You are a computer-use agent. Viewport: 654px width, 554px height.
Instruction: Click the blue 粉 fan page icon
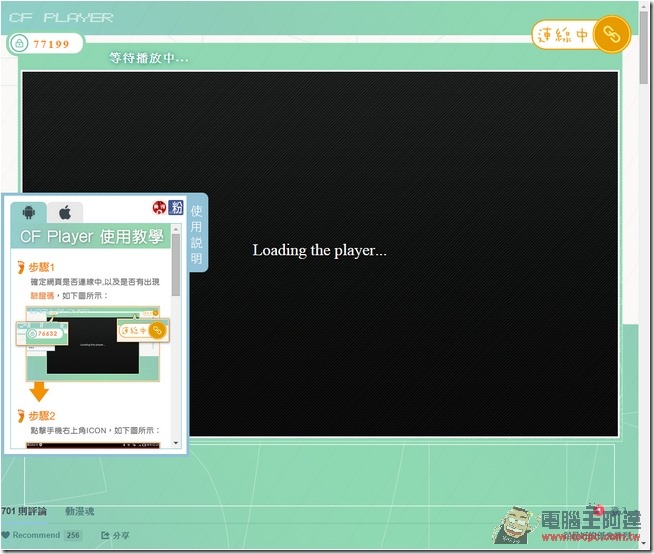click(176, 208)
